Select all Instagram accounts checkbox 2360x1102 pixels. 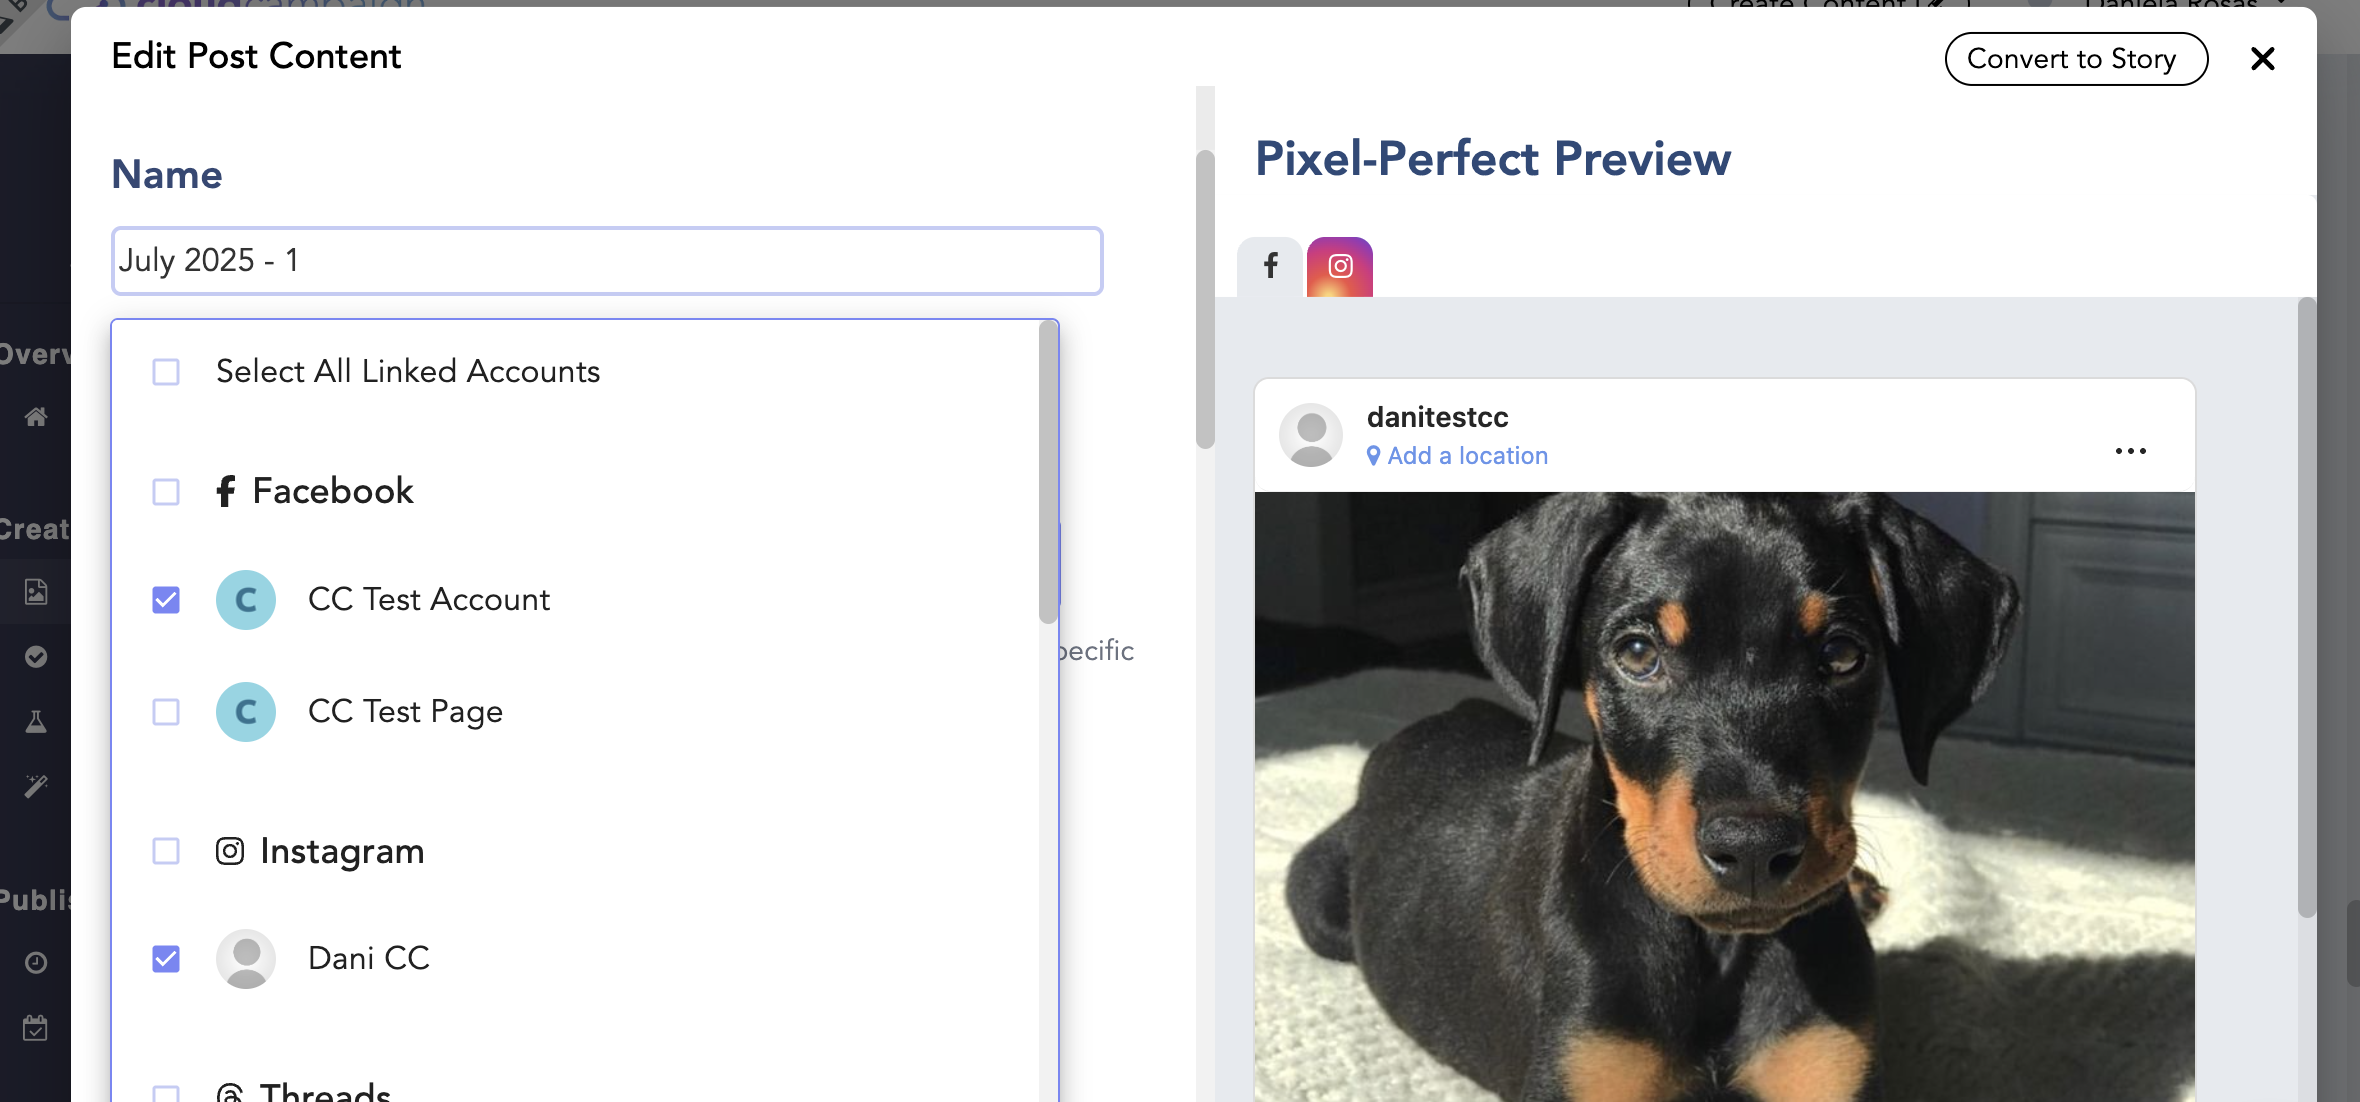[166, 851]
